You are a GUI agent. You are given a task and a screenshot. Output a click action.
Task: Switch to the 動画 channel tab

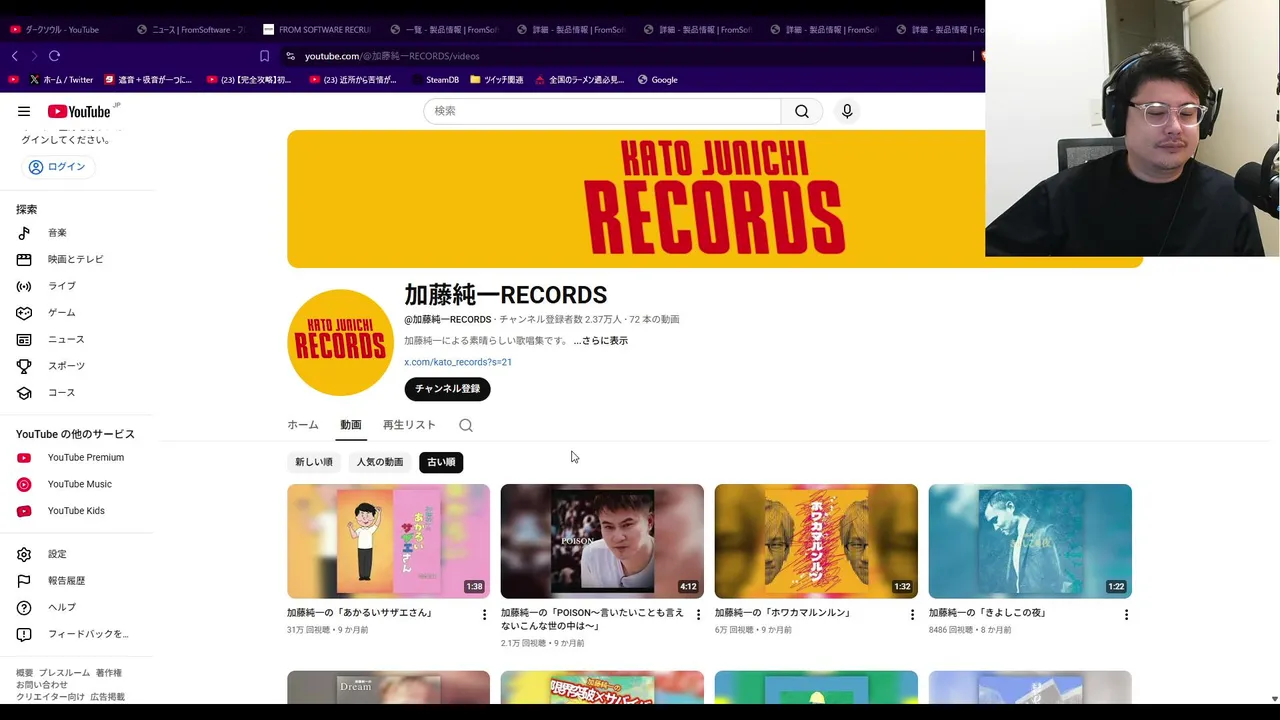(351, 425)
